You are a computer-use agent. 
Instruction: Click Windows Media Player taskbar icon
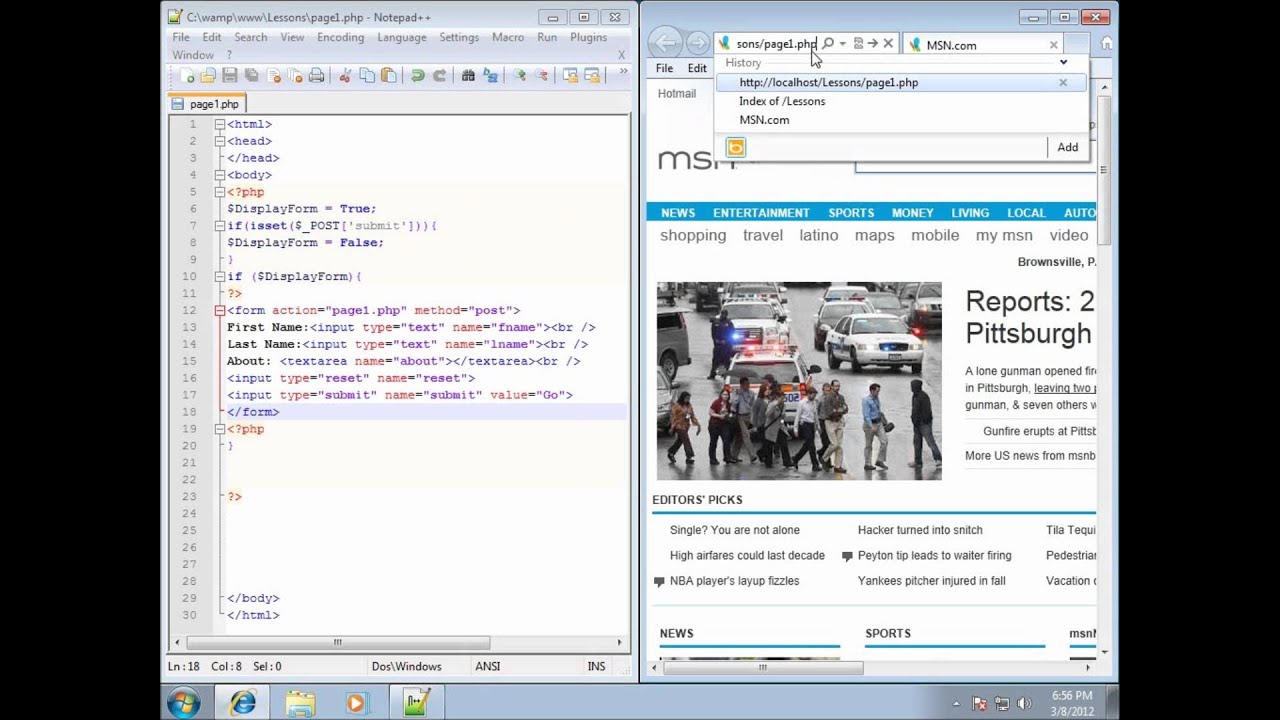[357, 704]
